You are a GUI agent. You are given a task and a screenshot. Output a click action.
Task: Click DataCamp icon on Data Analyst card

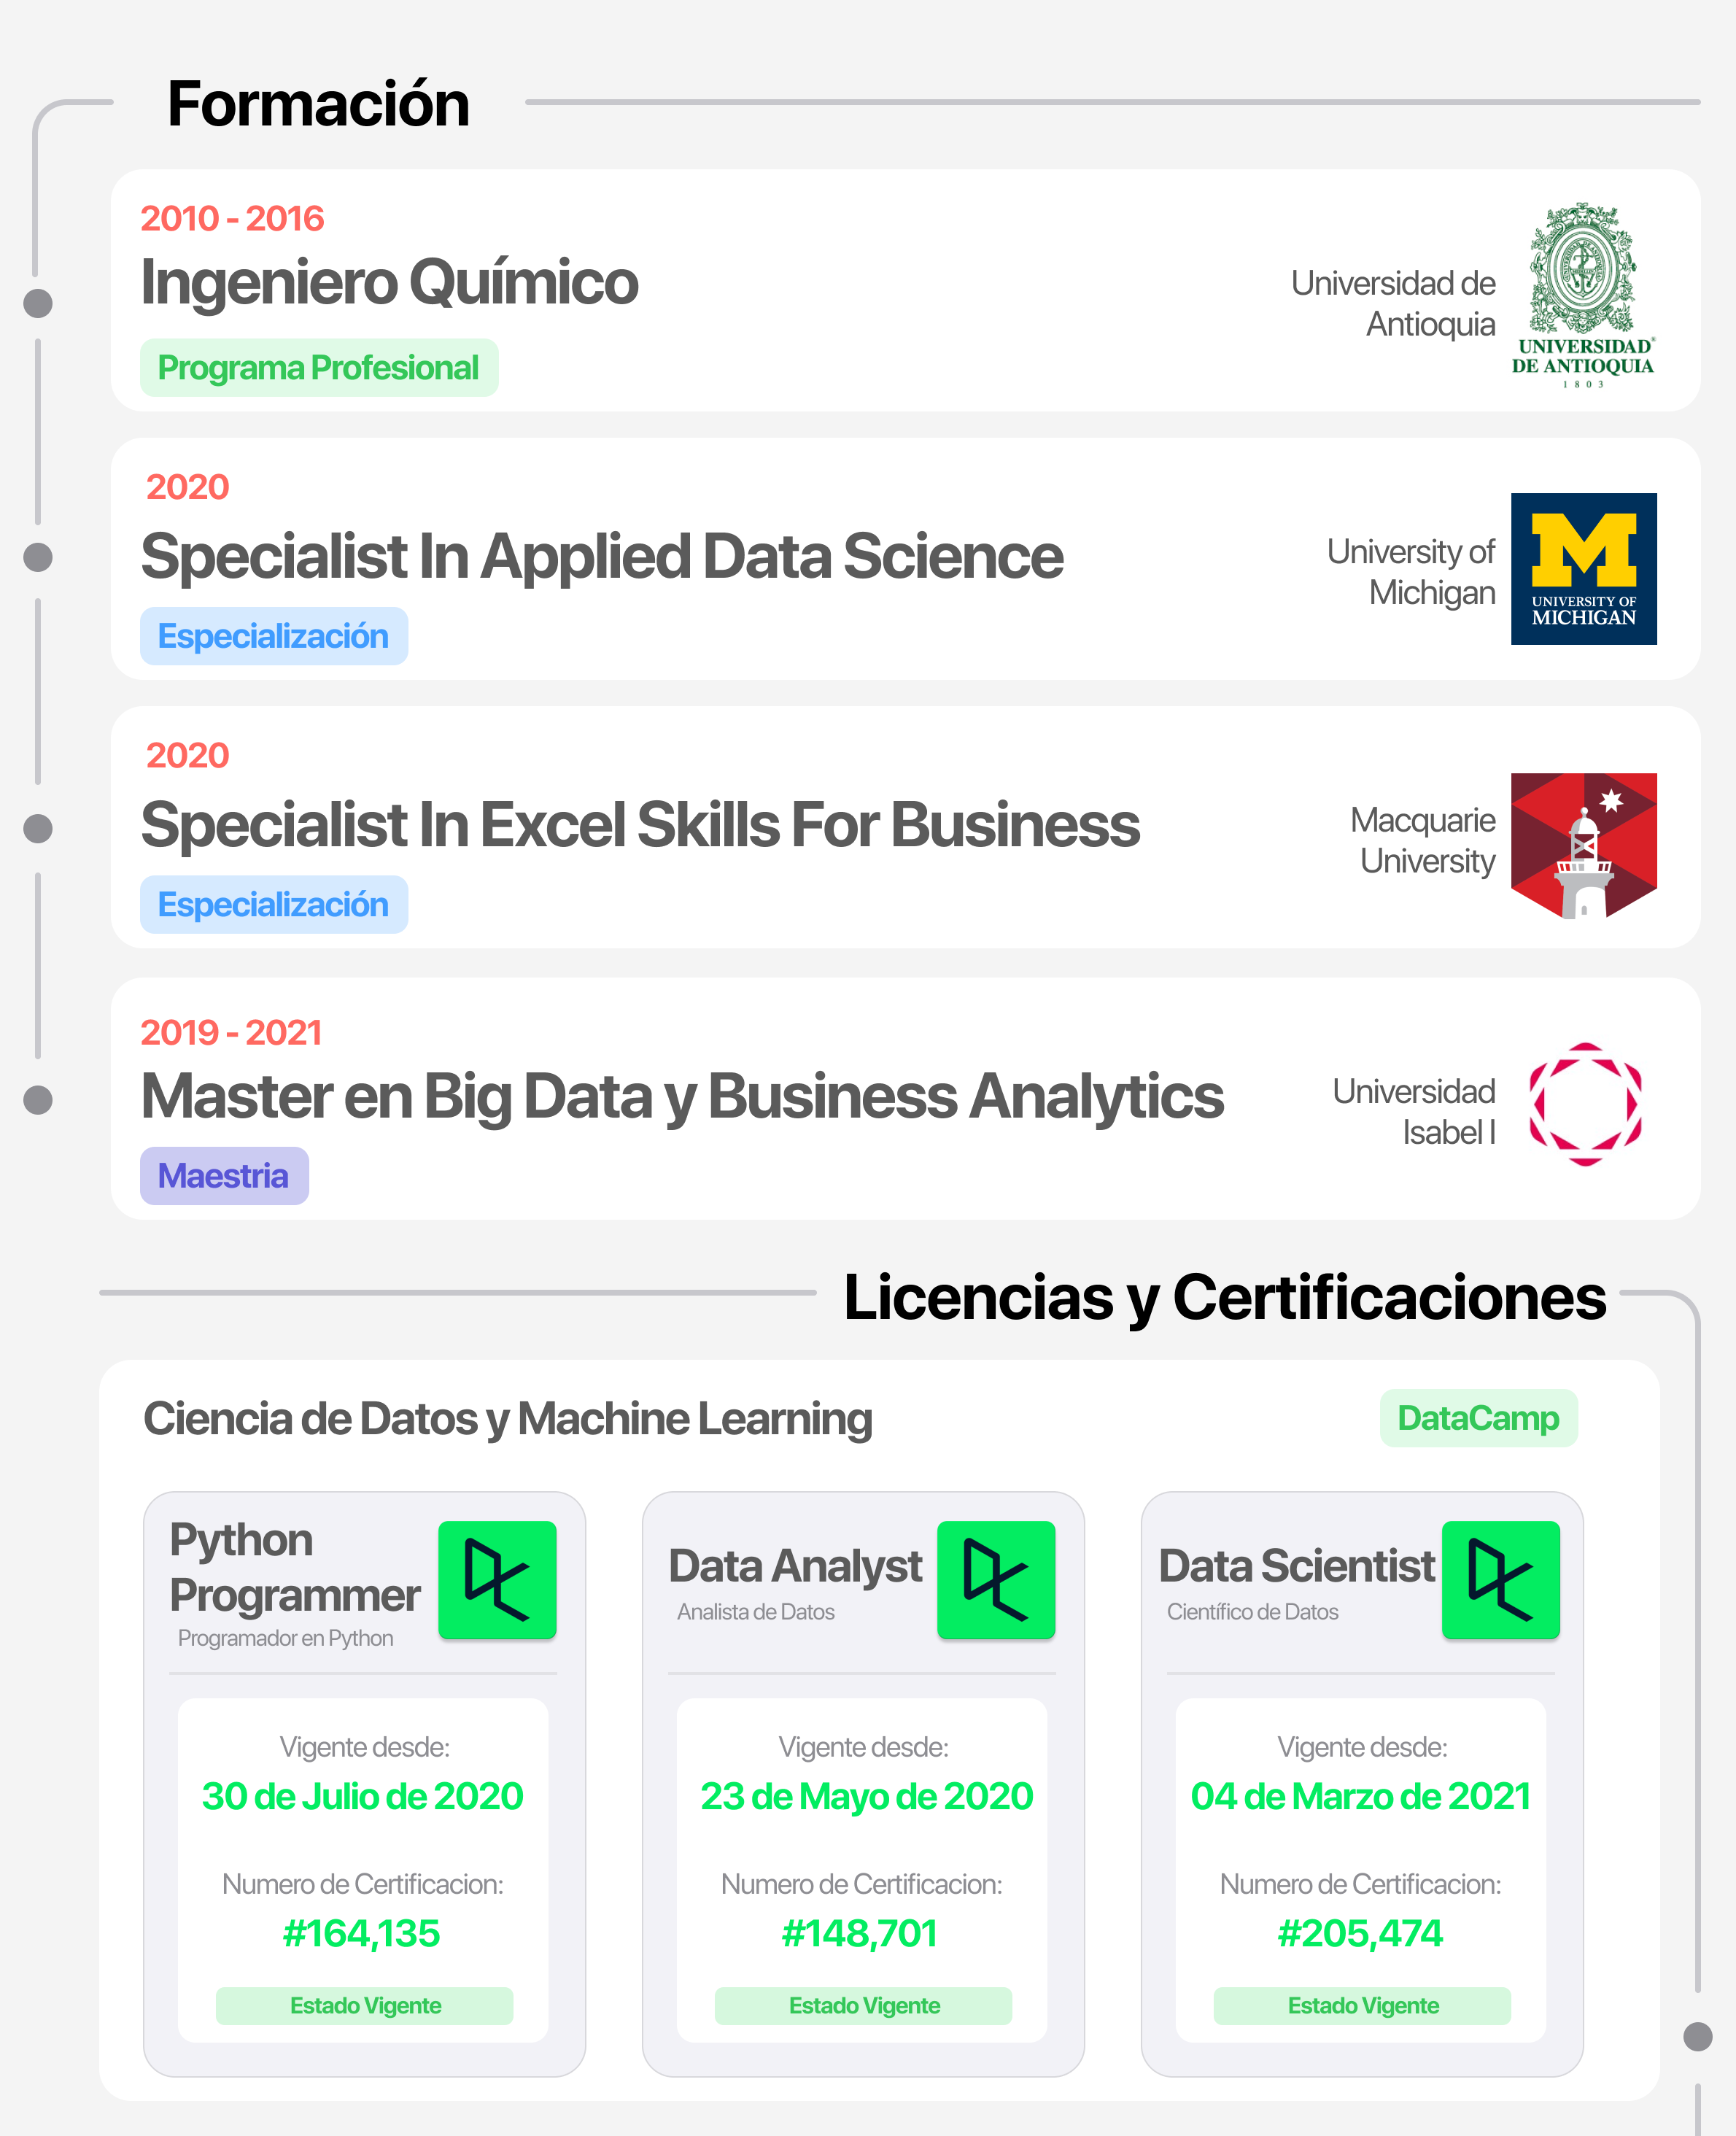pos(996,1580)
